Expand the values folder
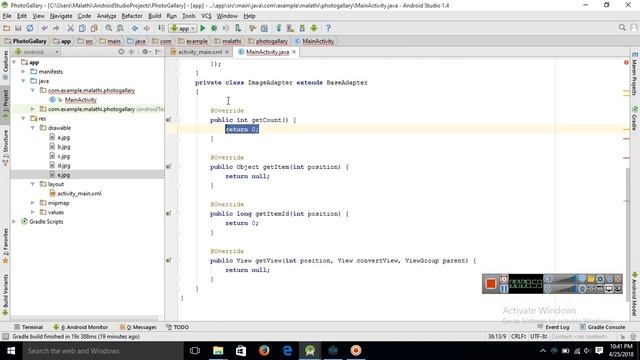This screenshot has height=360, width=640. (33, 212)
